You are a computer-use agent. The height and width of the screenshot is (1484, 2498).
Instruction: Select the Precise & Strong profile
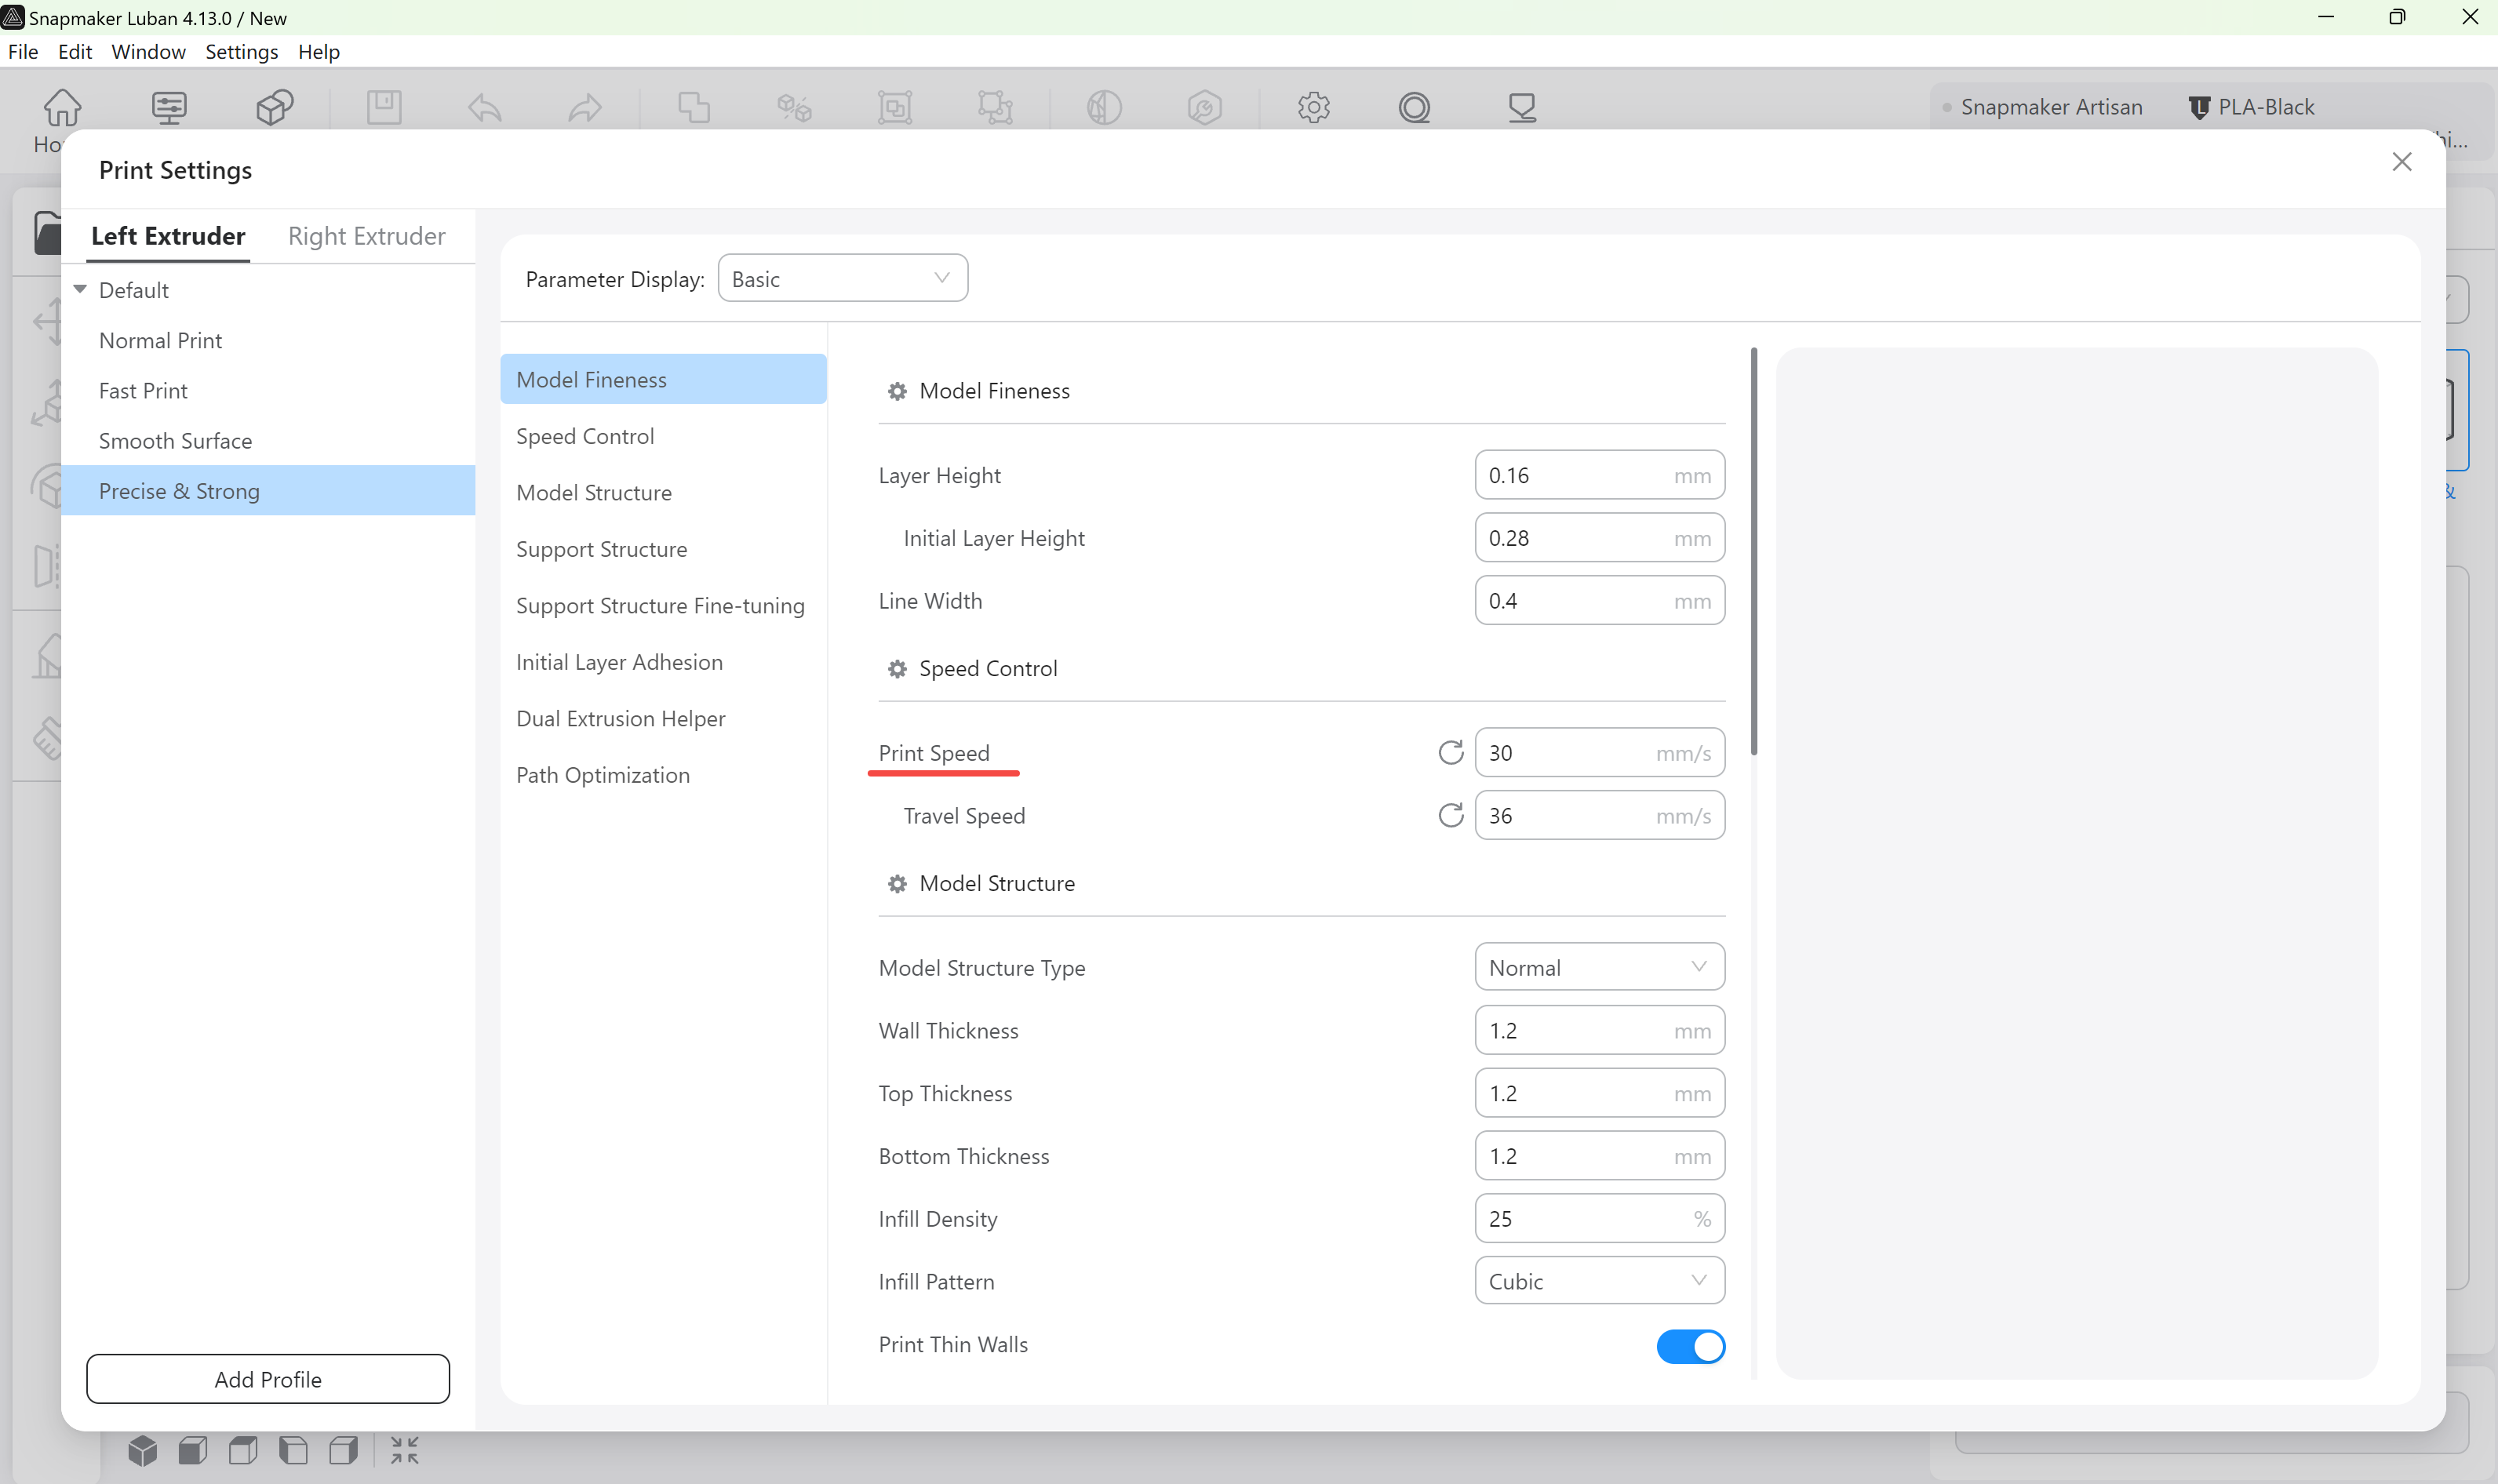tap(268, 490)
